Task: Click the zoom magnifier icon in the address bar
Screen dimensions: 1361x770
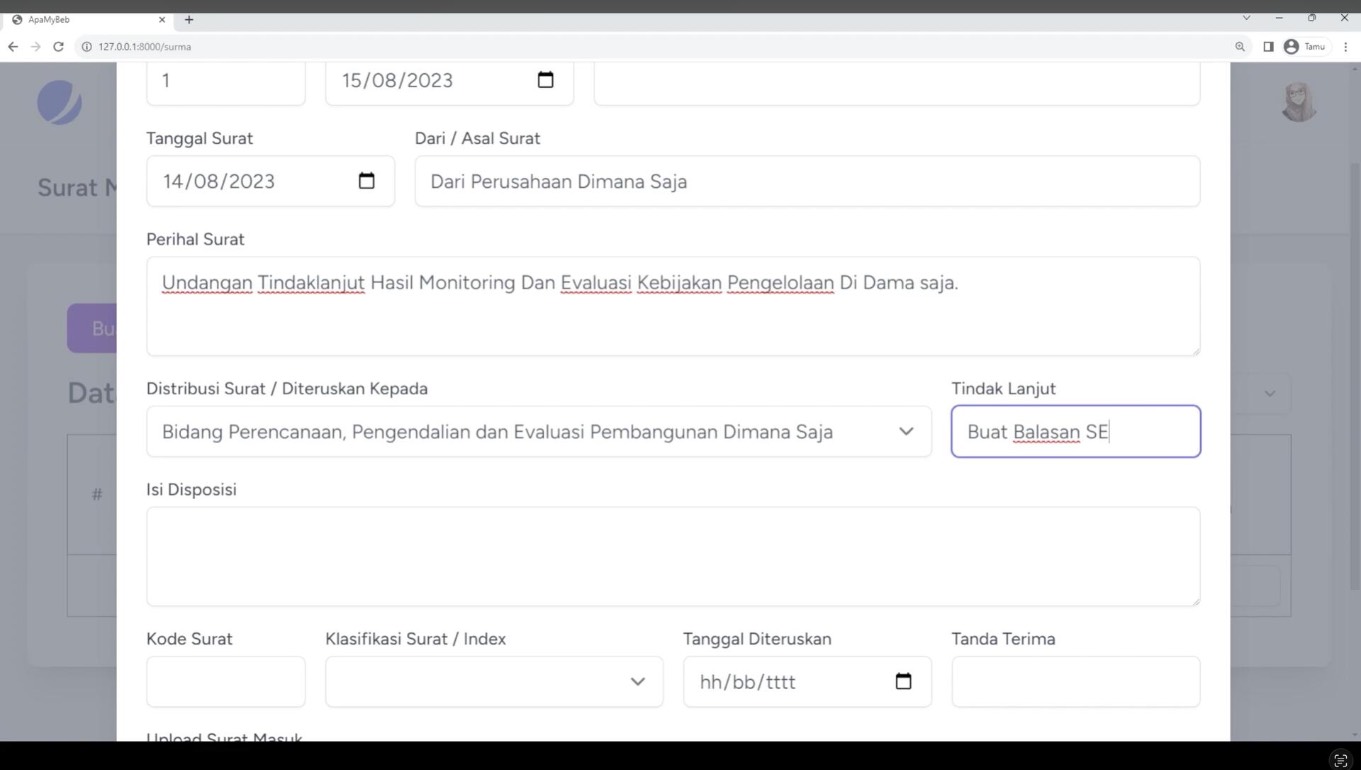Action: point(1240,47)
